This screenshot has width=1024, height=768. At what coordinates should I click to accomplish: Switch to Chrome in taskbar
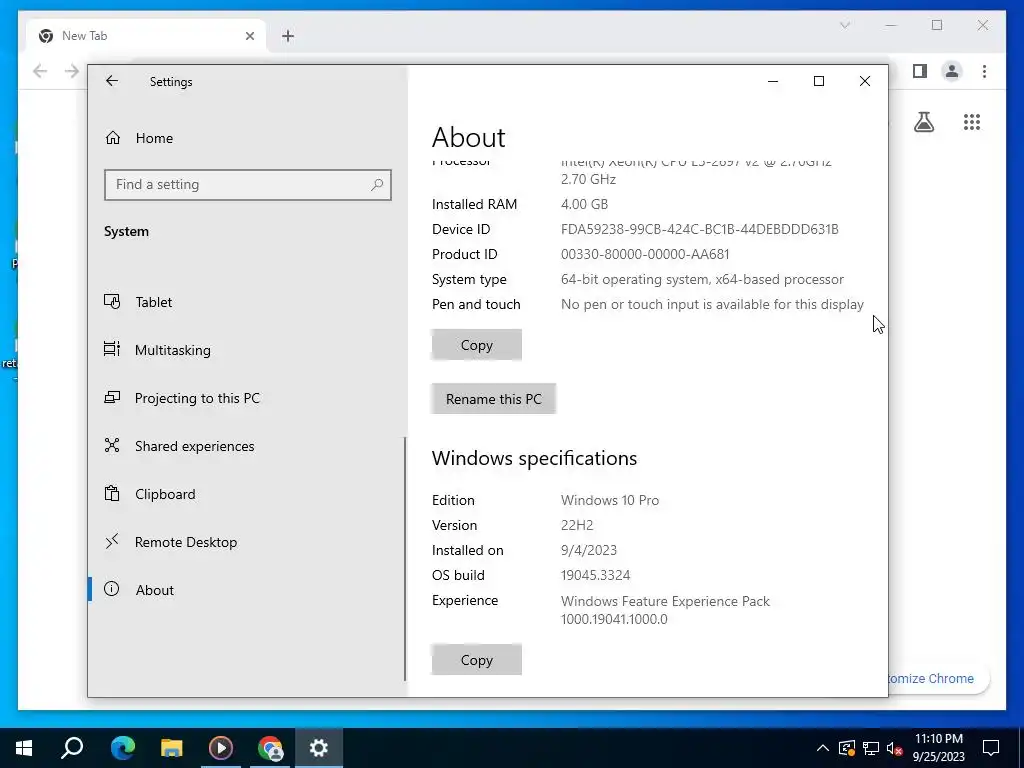(x=270, y=748)
